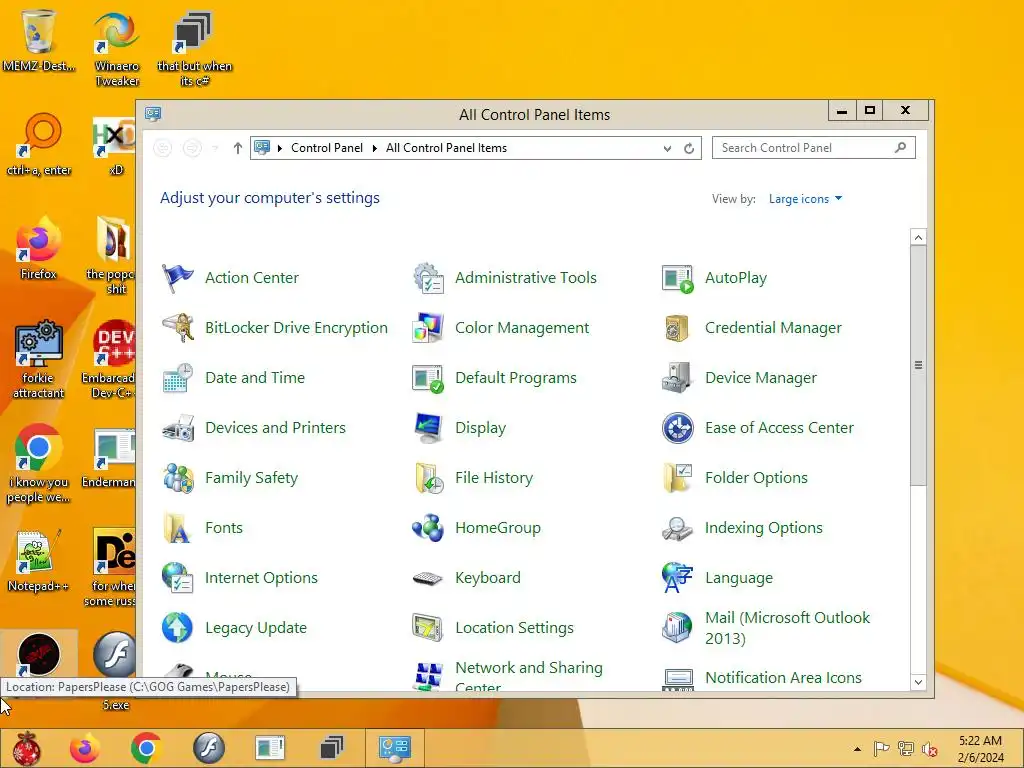Click the muted volume tray icon
The width and height of the screenshot is (1024, 768).
tap(929, 749)
